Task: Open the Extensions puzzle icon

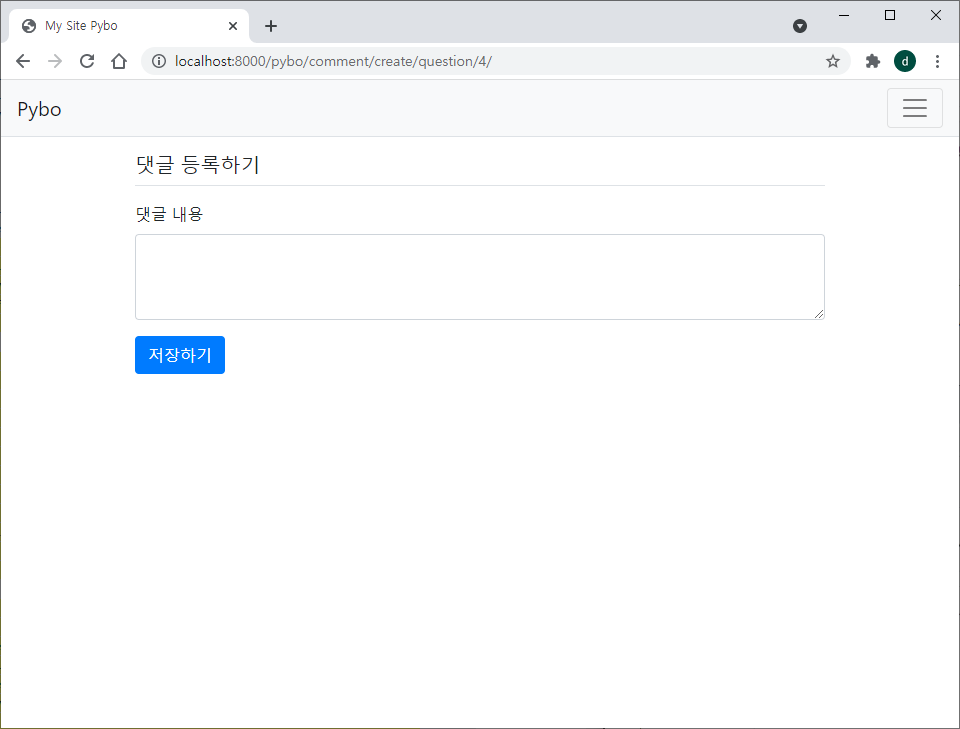Action: click(x=872, y=61)
